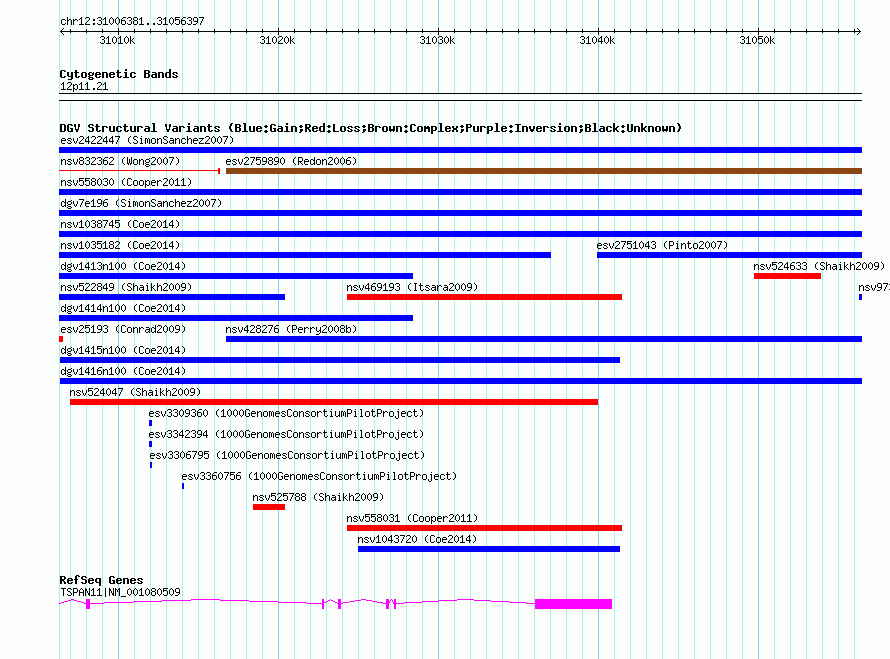Image resolution: width=890 pixels, height=659 pixels.
Task: Open nsv525788 (Shaikh2009) variant label
Action: pyautogui.click(x=318, y=497)
